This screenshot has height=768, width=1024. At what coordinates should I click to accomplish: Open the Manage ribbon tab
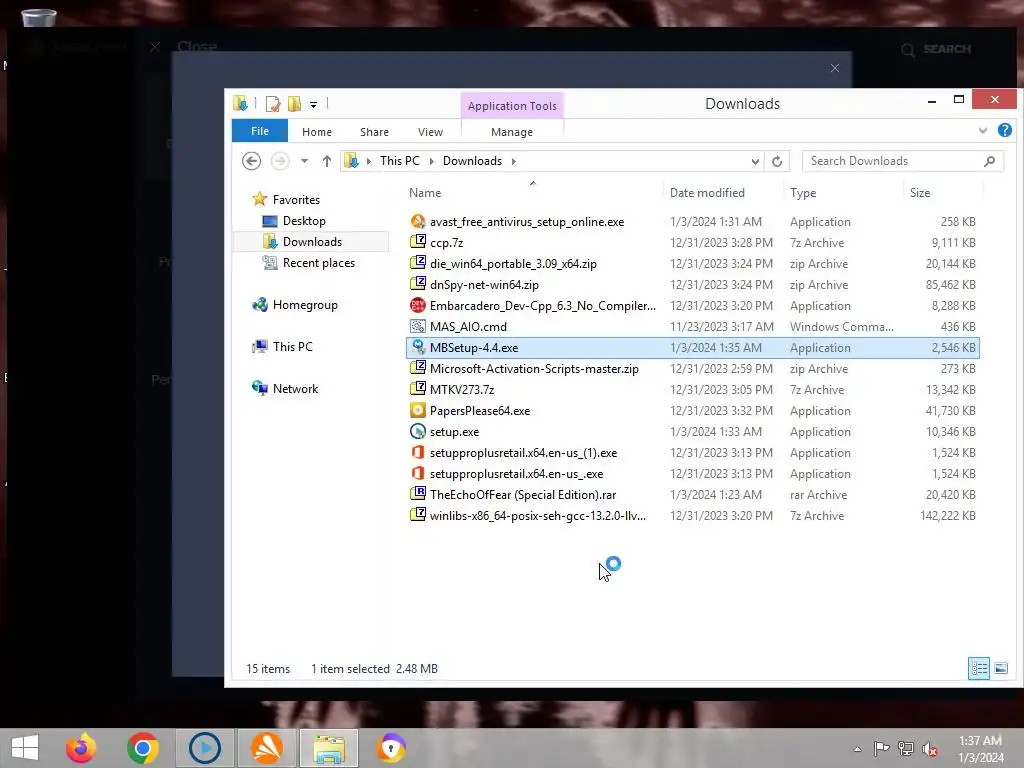[512, 132]
